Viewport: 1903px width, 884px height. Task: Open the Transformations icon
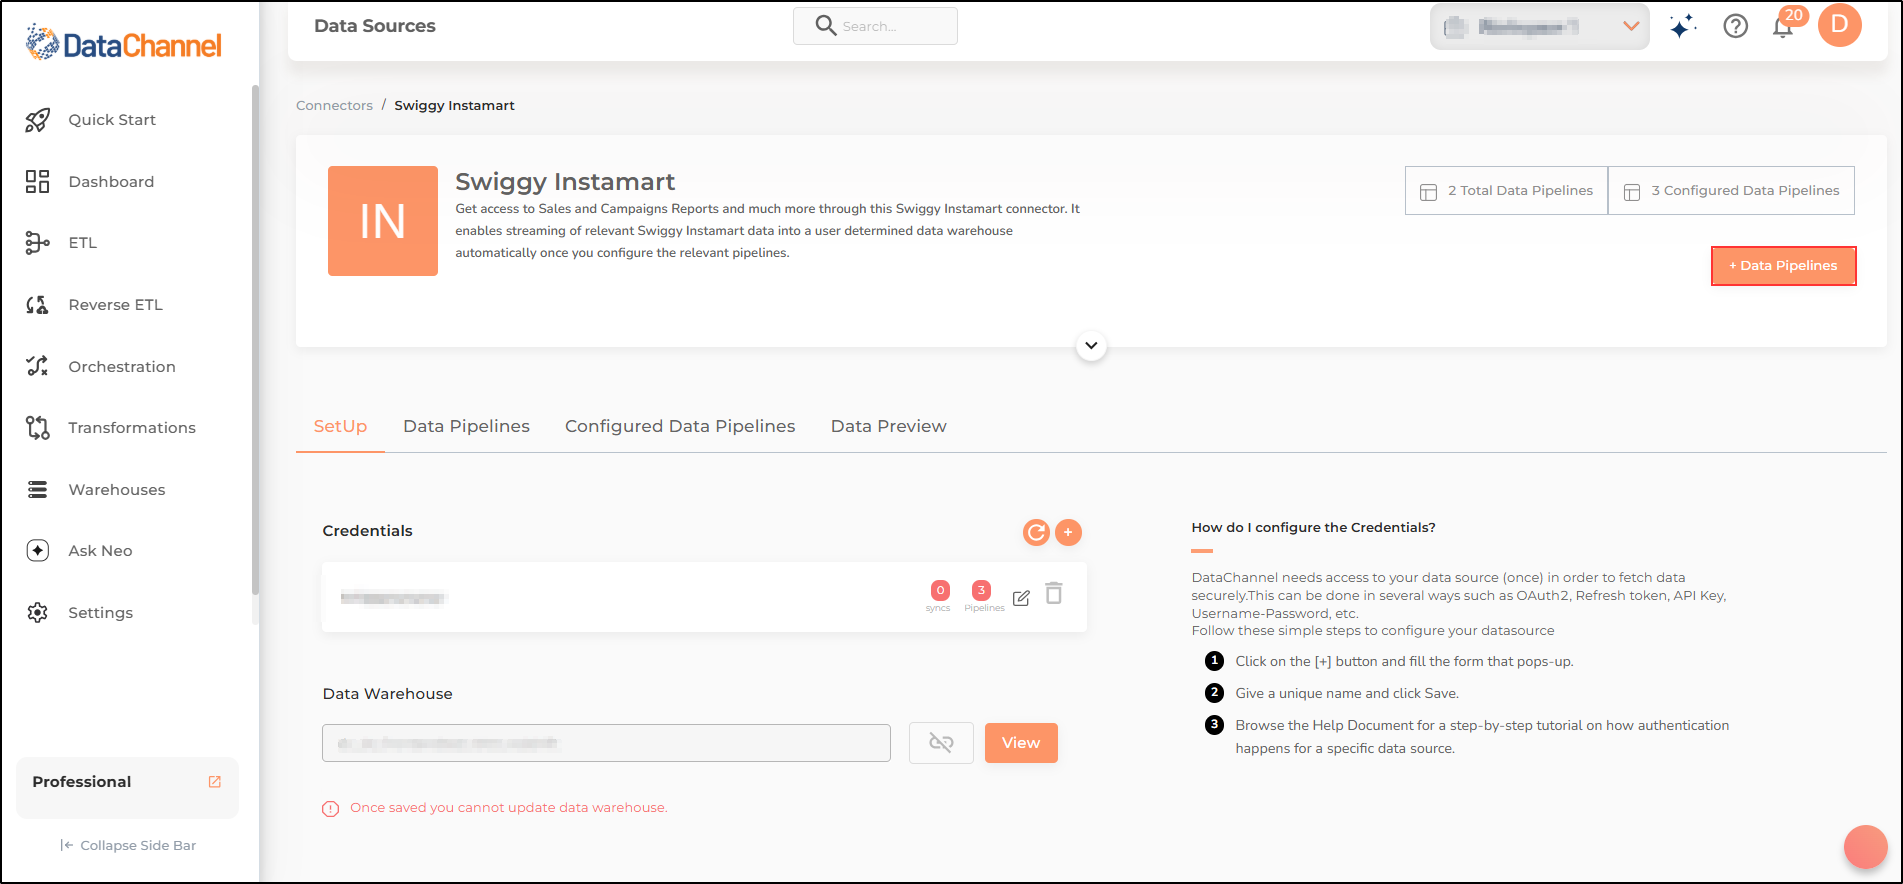tap(38, 428)
